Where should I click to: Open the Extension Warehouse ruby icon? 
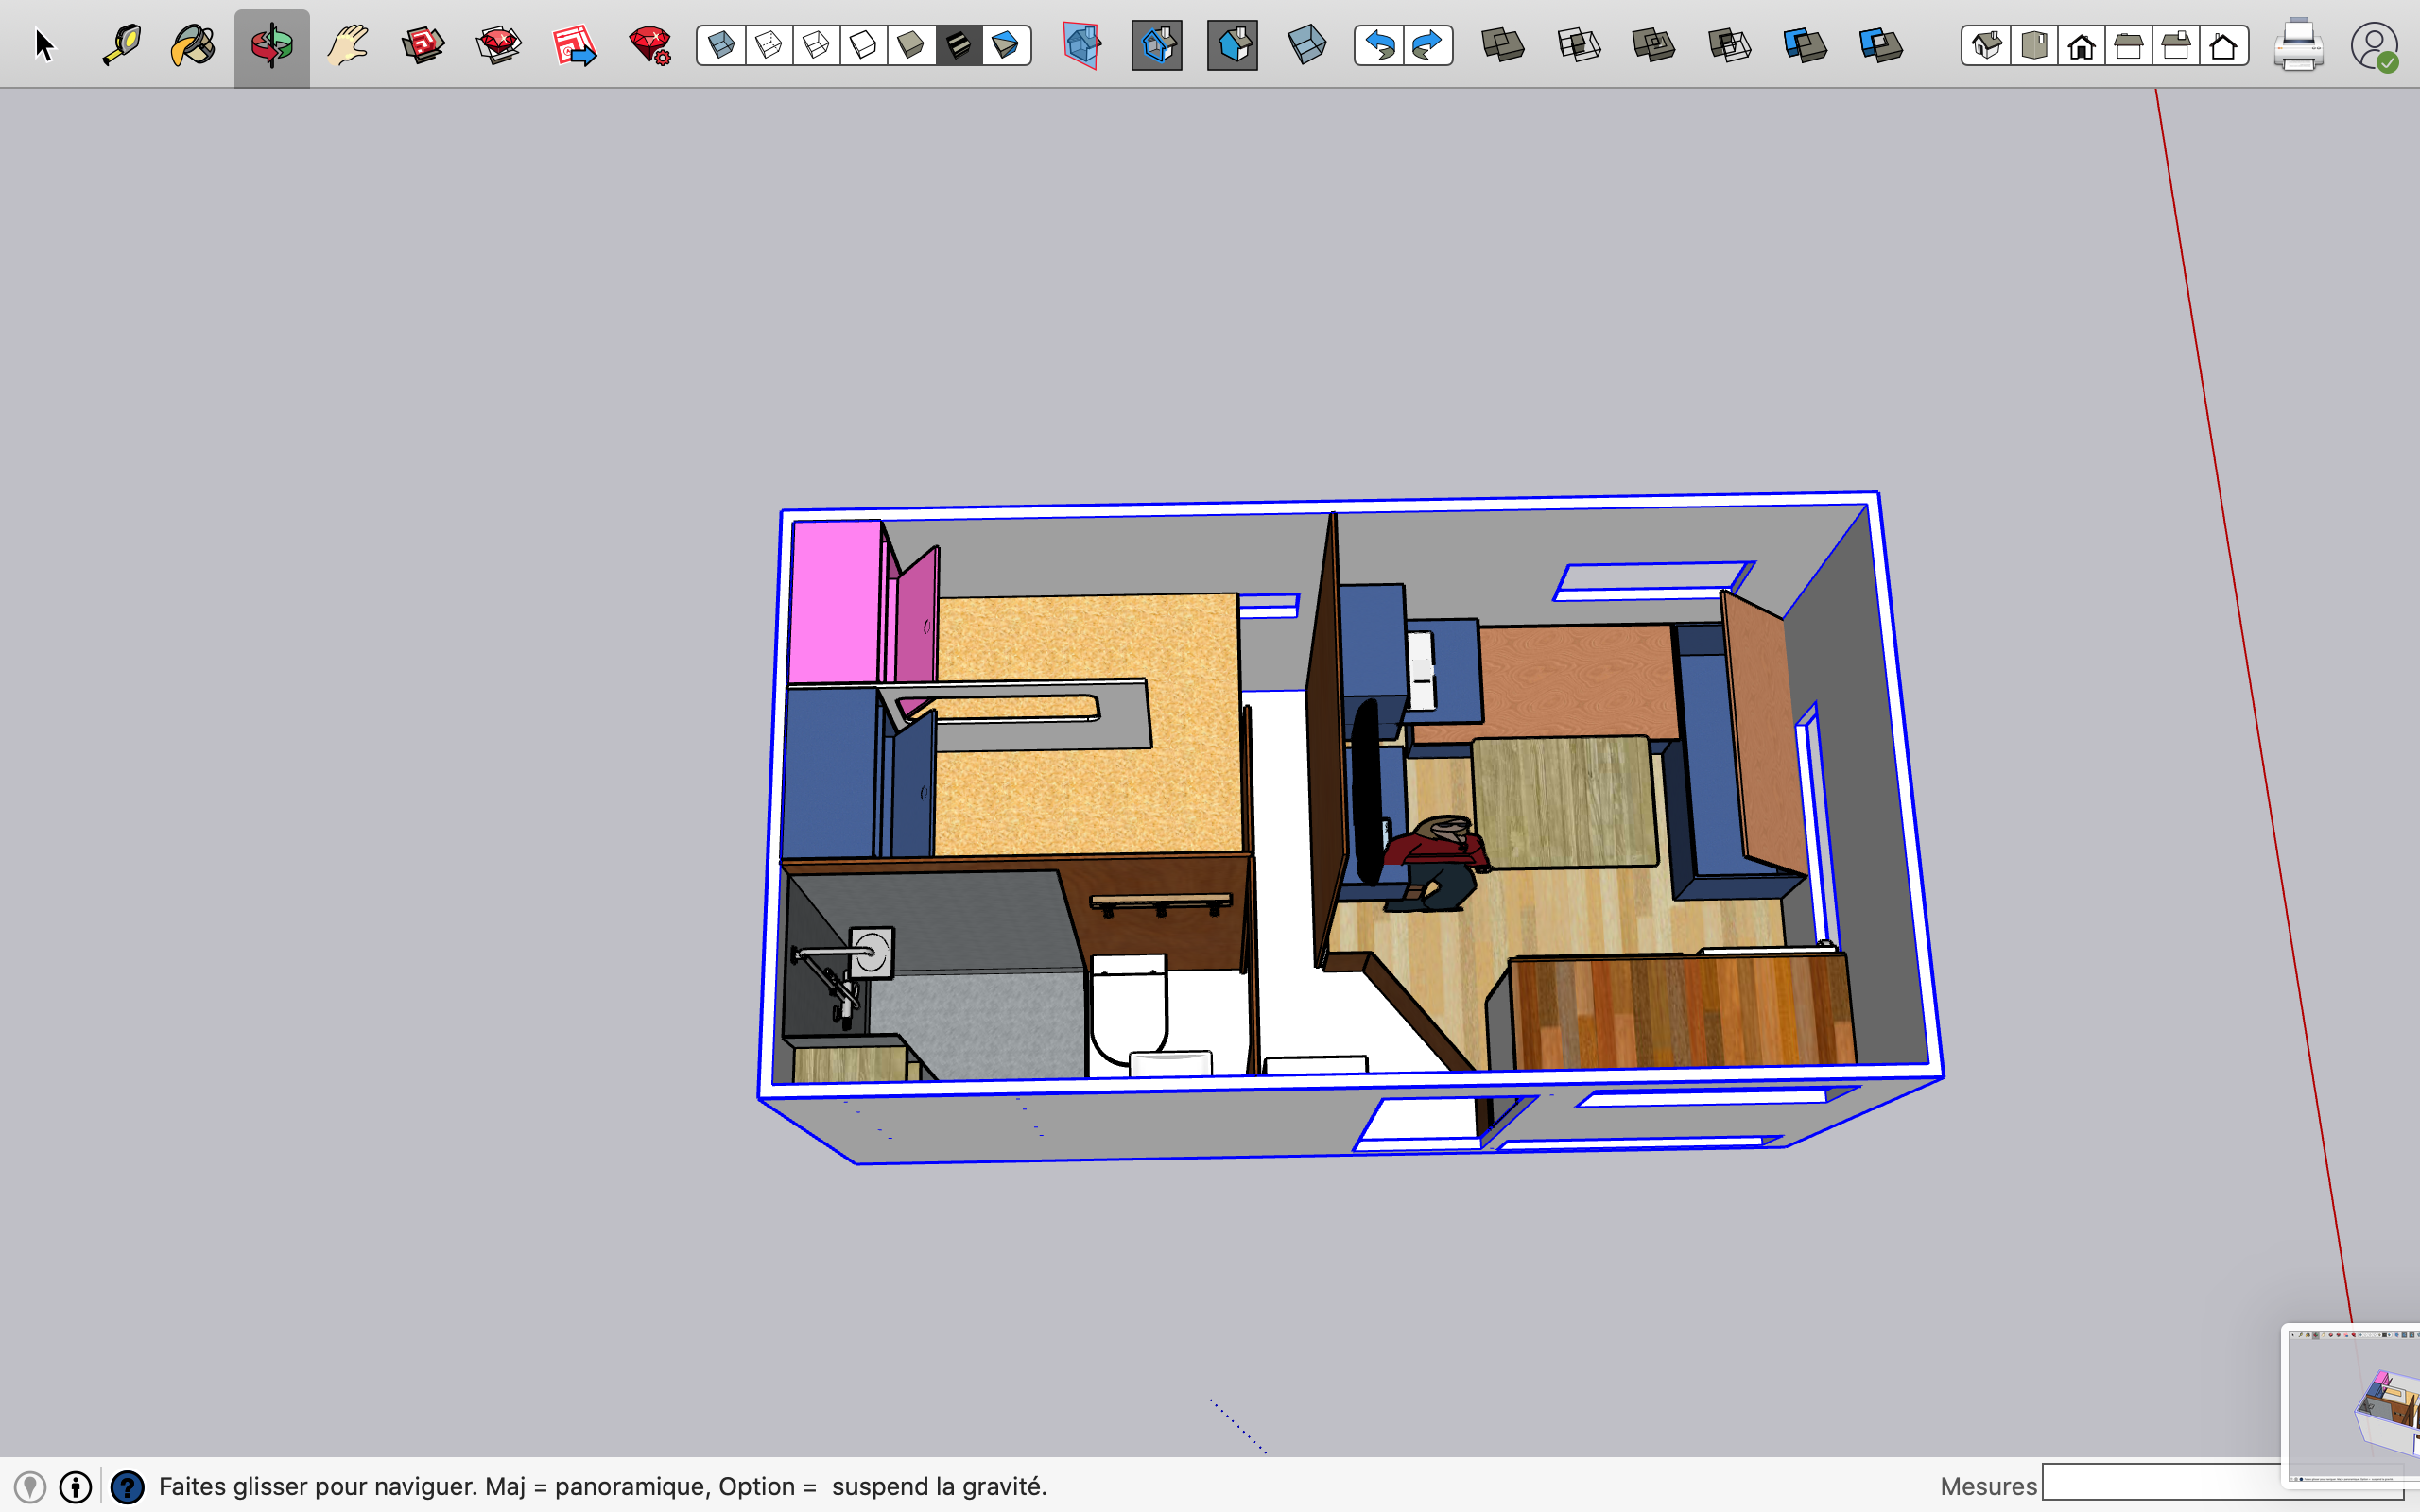(498, 46)
